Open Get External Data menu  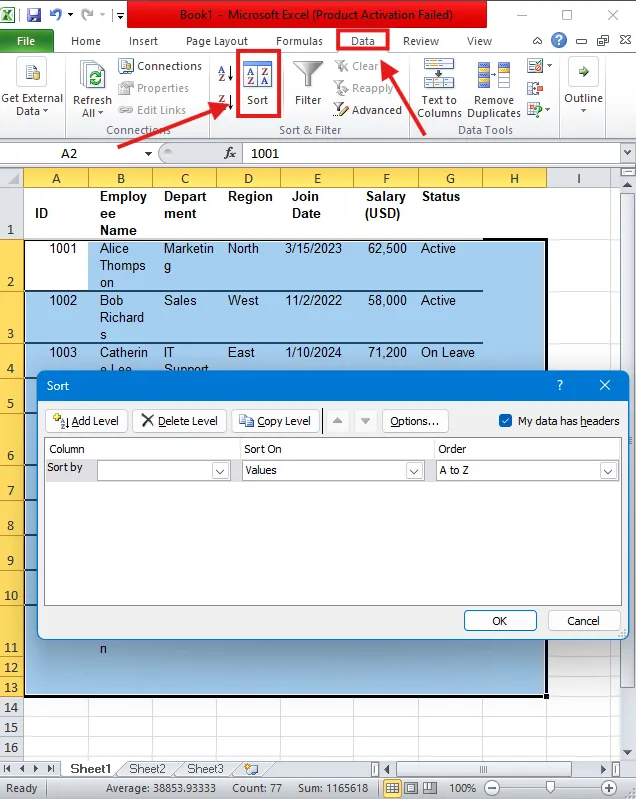(x=32, y=87)
